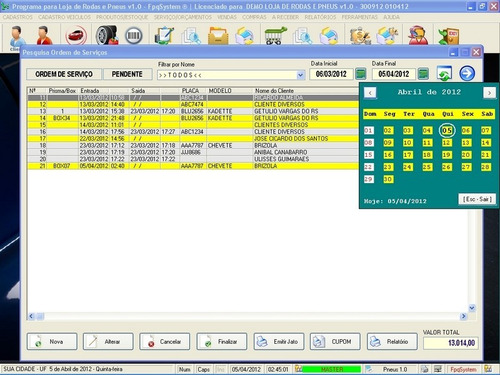Click the Cancelar button
Screen dimensions: 500x375
pyautogui.click(x=165, y=342)
